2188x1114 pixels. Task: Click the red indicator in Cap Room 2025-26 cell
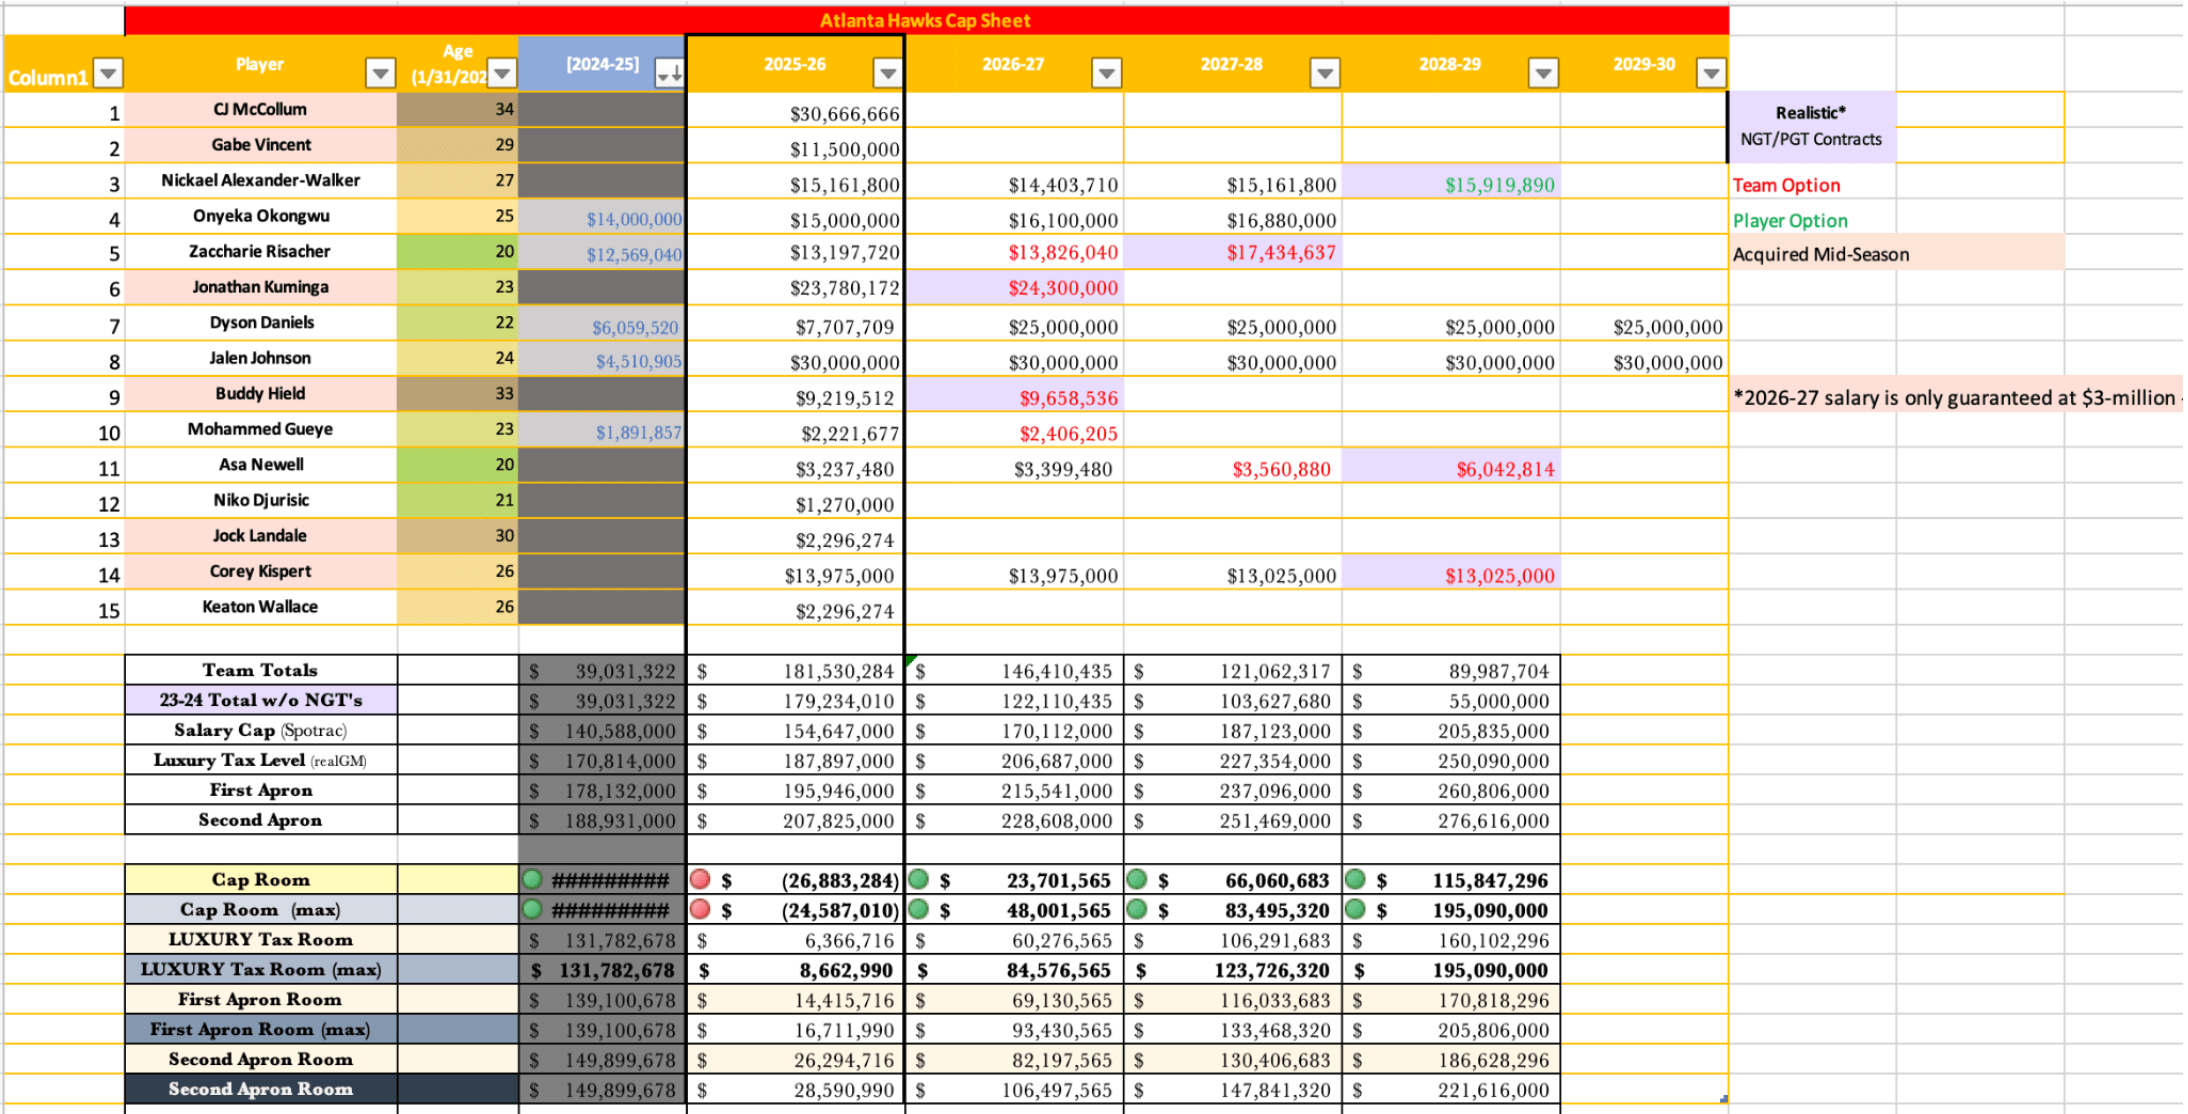point(700,879)
